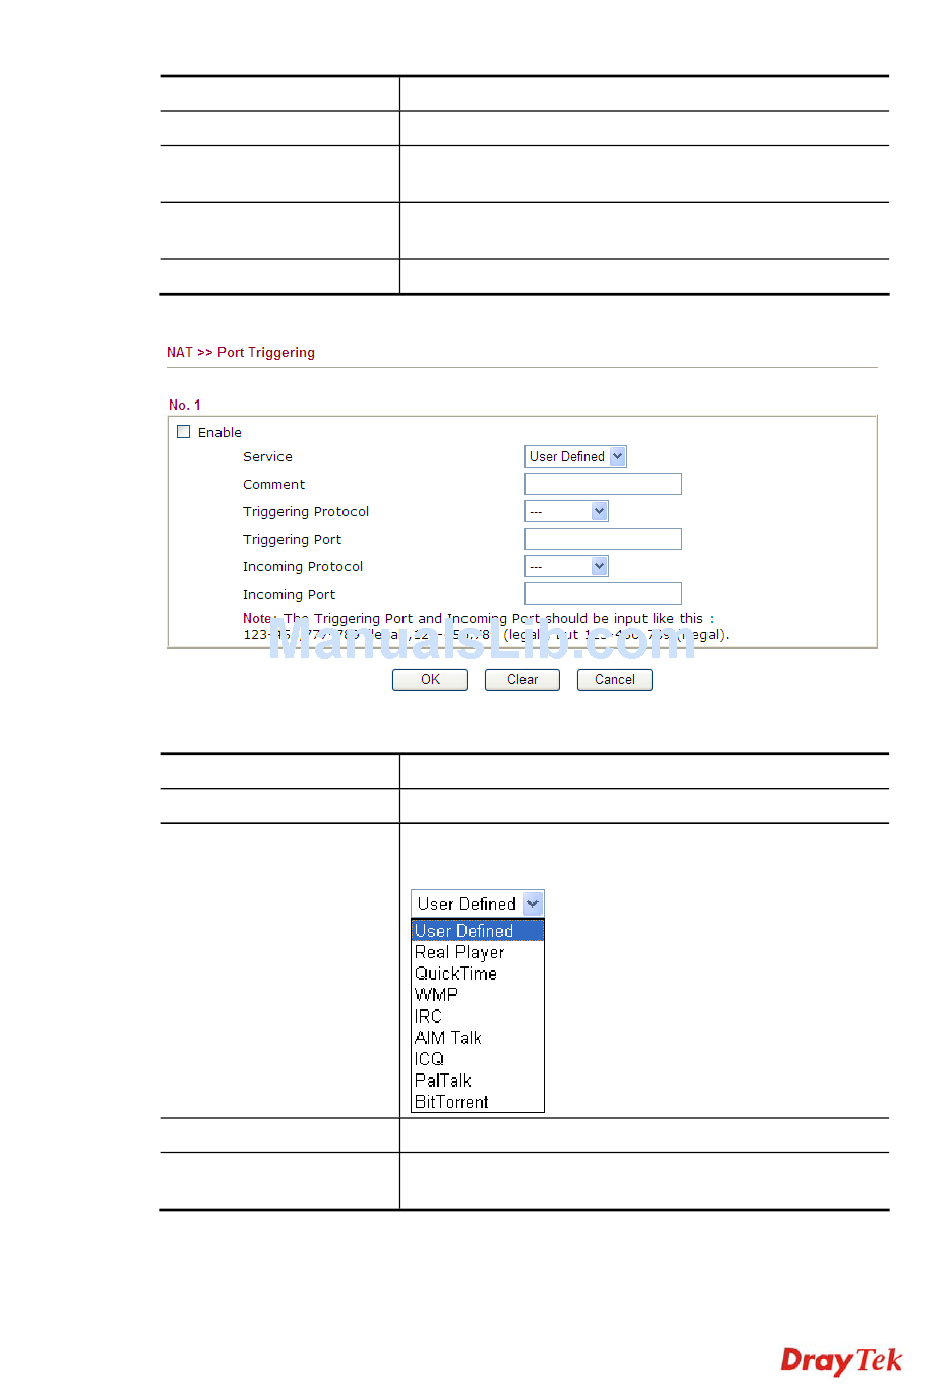Click the Incoming Port field label
This screenshot has height=1387, width=950.
coord(289,594)
